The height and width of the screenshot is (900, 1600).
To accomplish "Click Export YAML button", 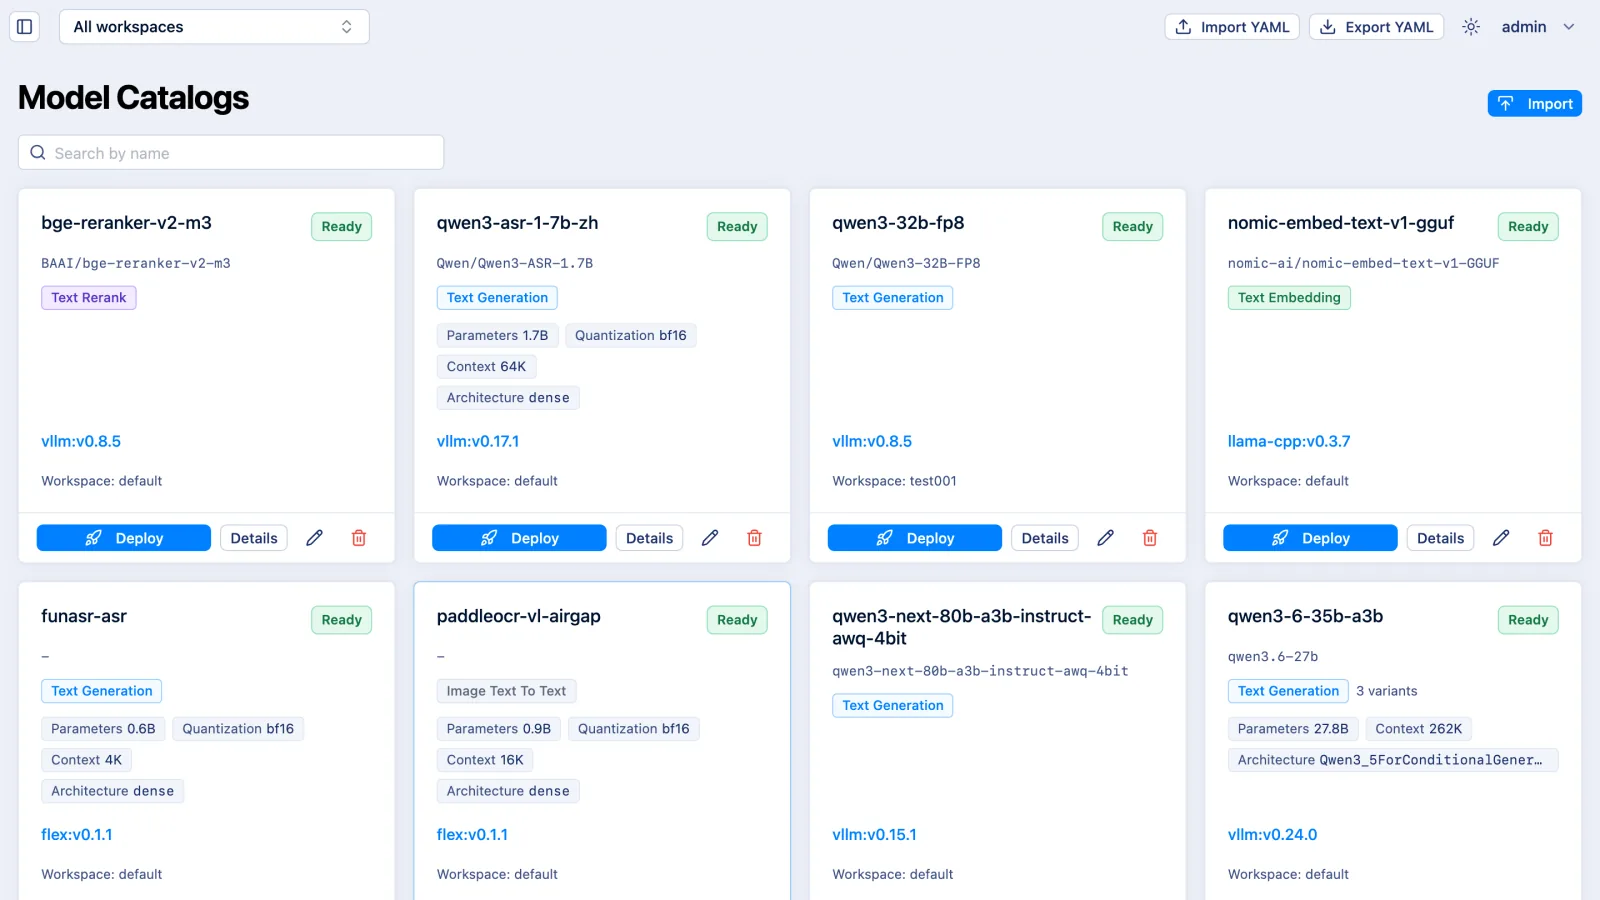I will [1376, 27].
